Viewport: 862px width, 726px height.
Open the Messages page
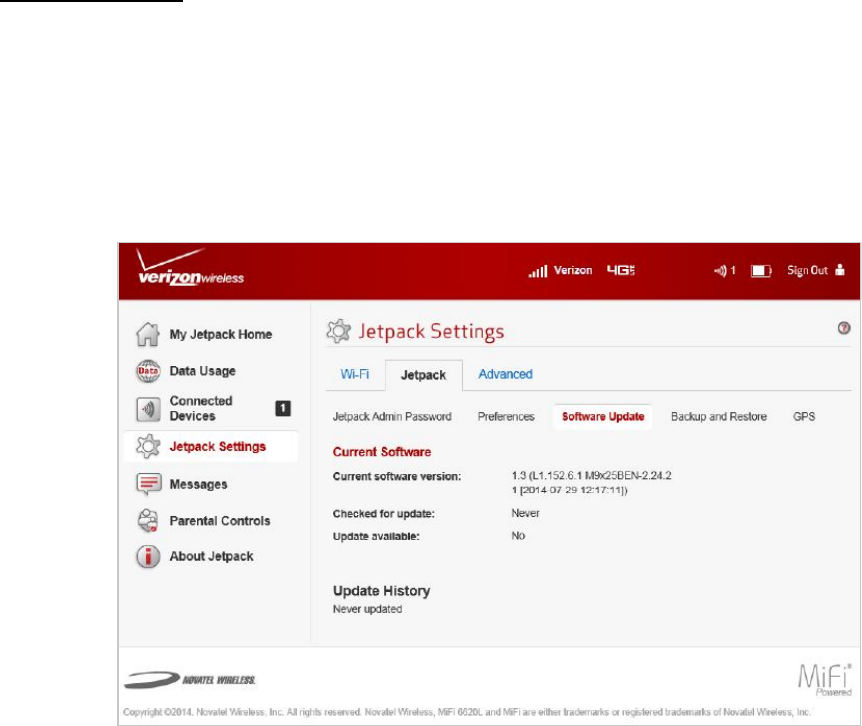tap(198, 484)
